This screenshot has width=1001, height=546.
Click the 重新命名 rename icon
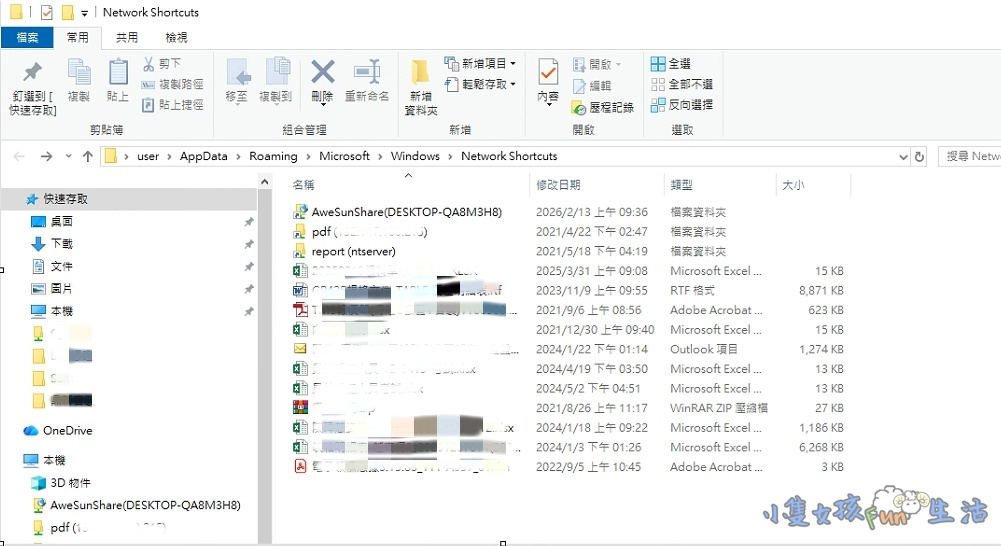[367, 72]
